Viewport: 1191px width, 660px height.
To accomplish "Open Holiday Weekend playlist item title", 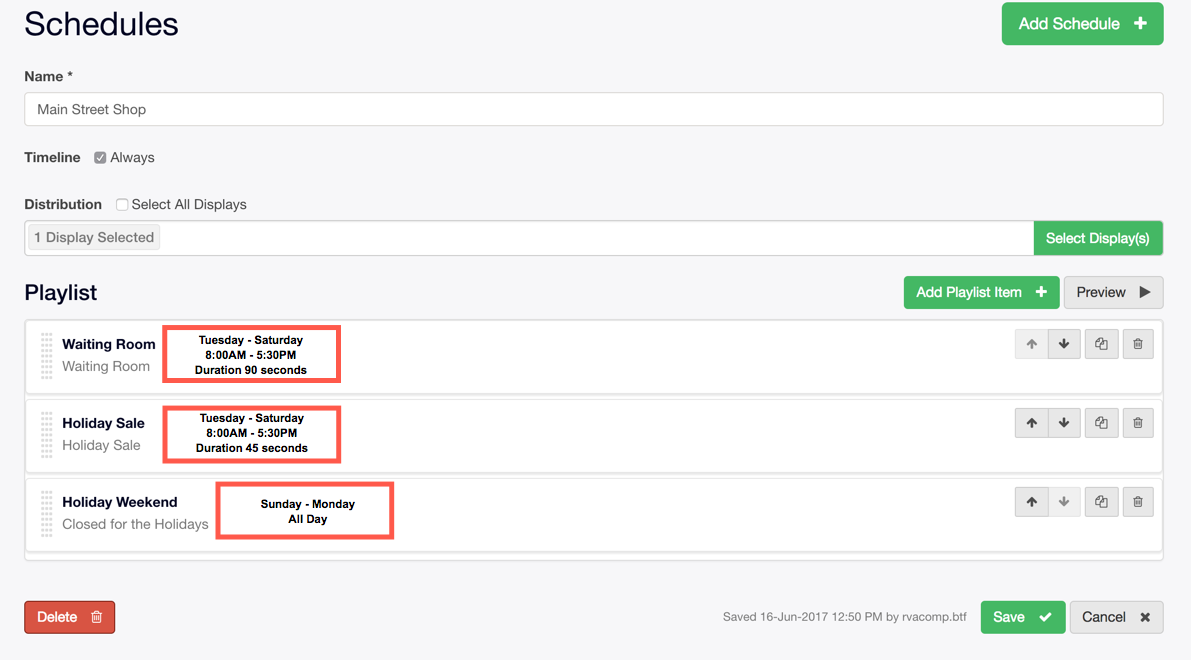I will pyautogui.click(x=120, y=502).
